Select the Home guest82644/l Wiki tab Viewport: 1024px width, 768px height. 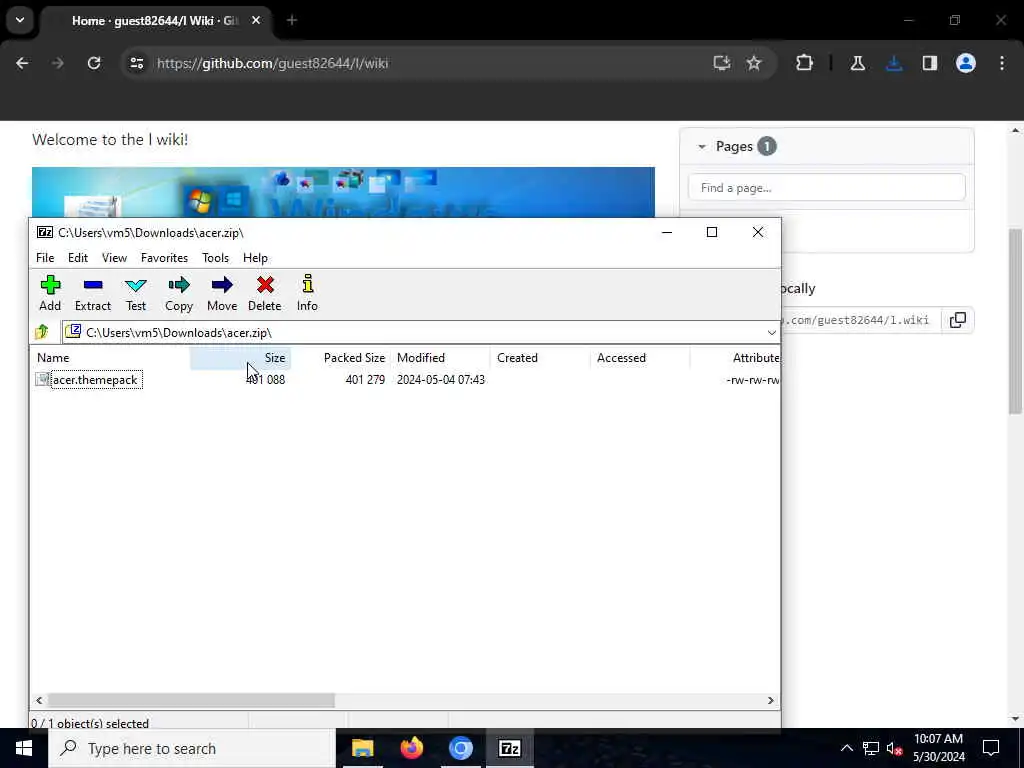click(x=155, y=21)
